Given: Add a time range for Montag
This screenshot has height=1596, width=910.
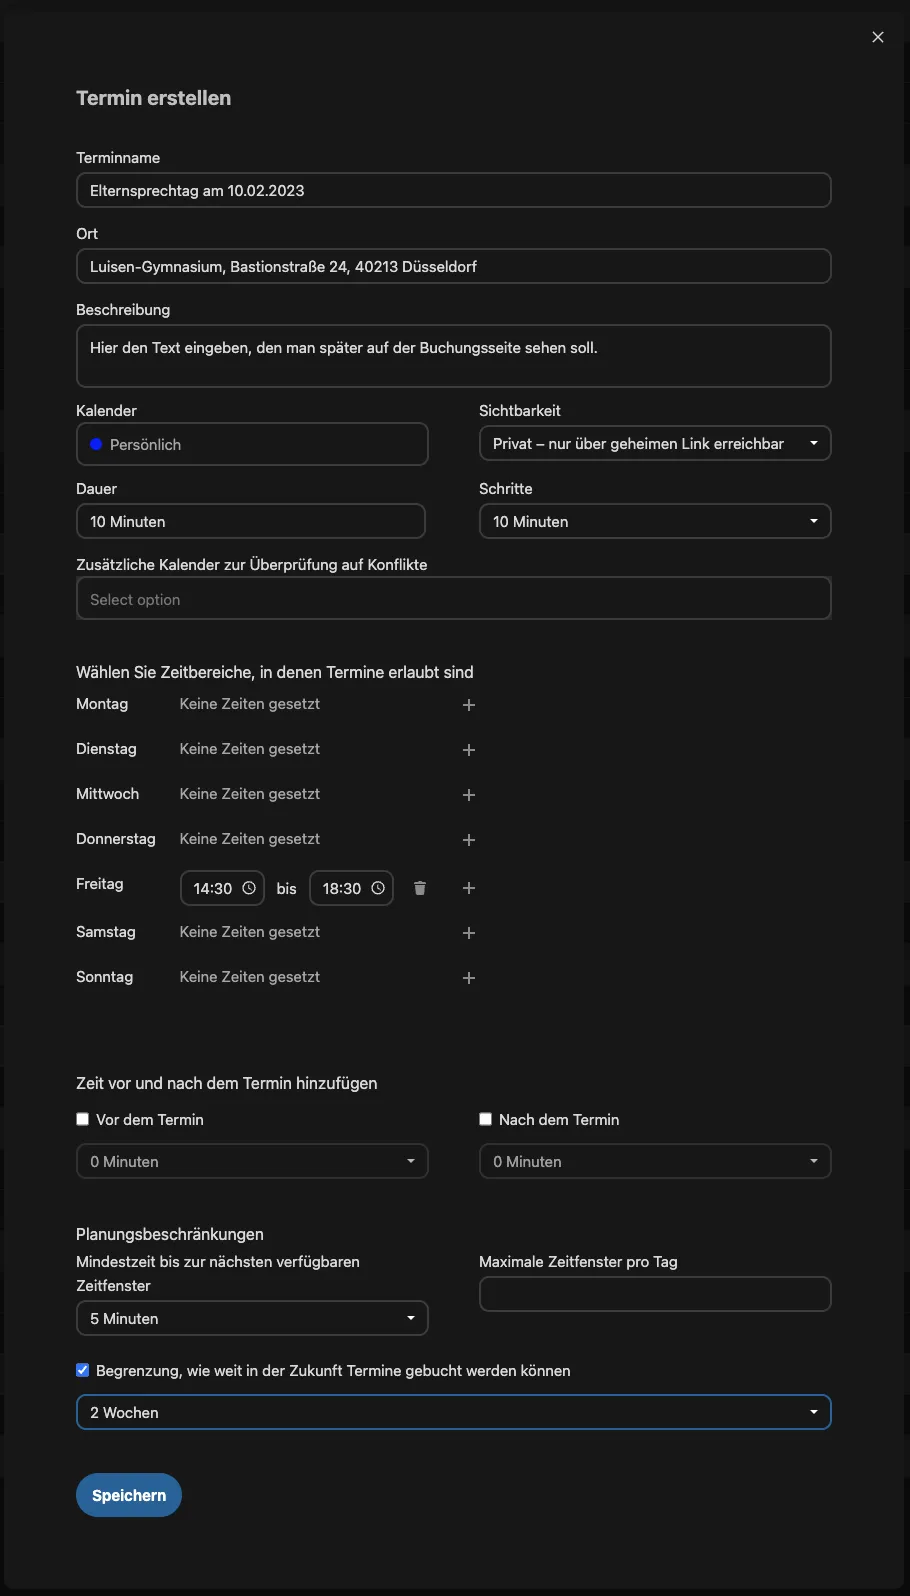Looking at the screenshot, I should click(x=468, y=705).
